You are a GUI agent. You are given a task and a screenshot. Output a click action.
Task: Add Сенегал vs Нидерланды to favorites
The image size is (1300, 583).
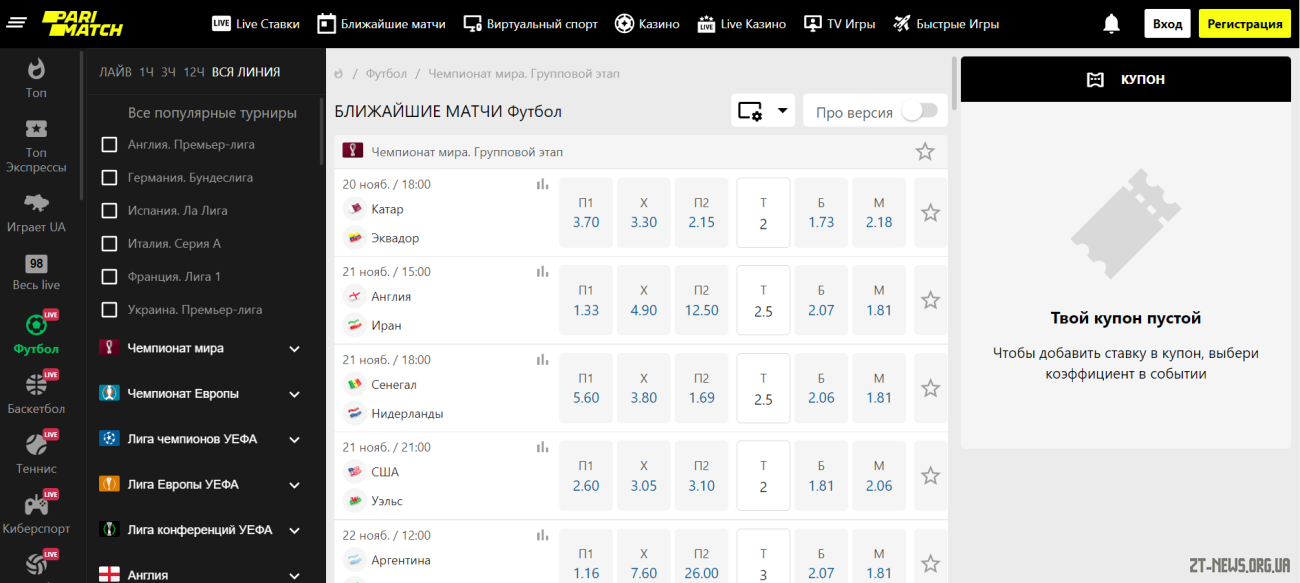(930, 388)
